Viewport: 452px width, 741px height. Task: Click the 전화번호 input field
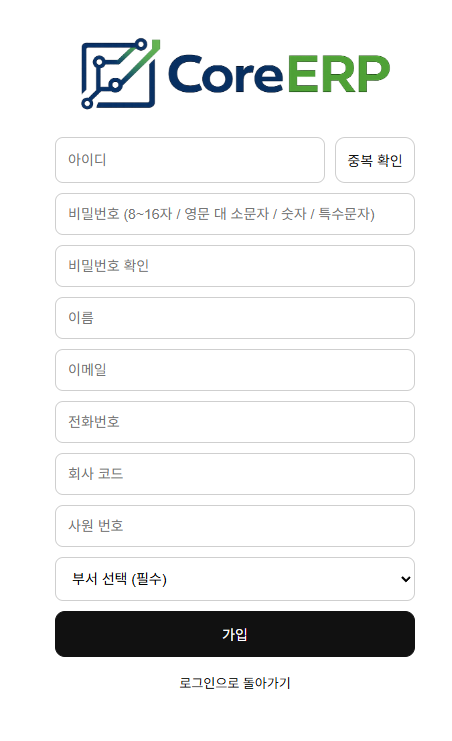click(235, 422)
